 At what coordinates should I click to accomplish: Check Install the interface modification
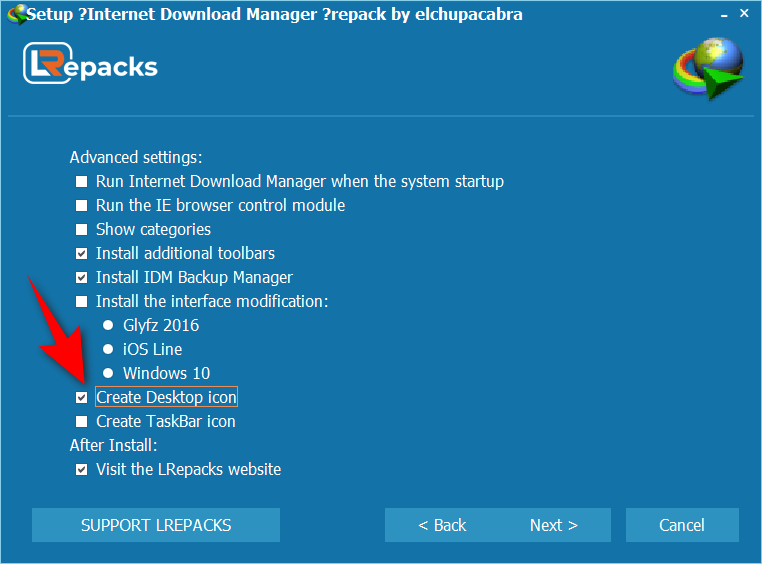click(x=82, y=302)
